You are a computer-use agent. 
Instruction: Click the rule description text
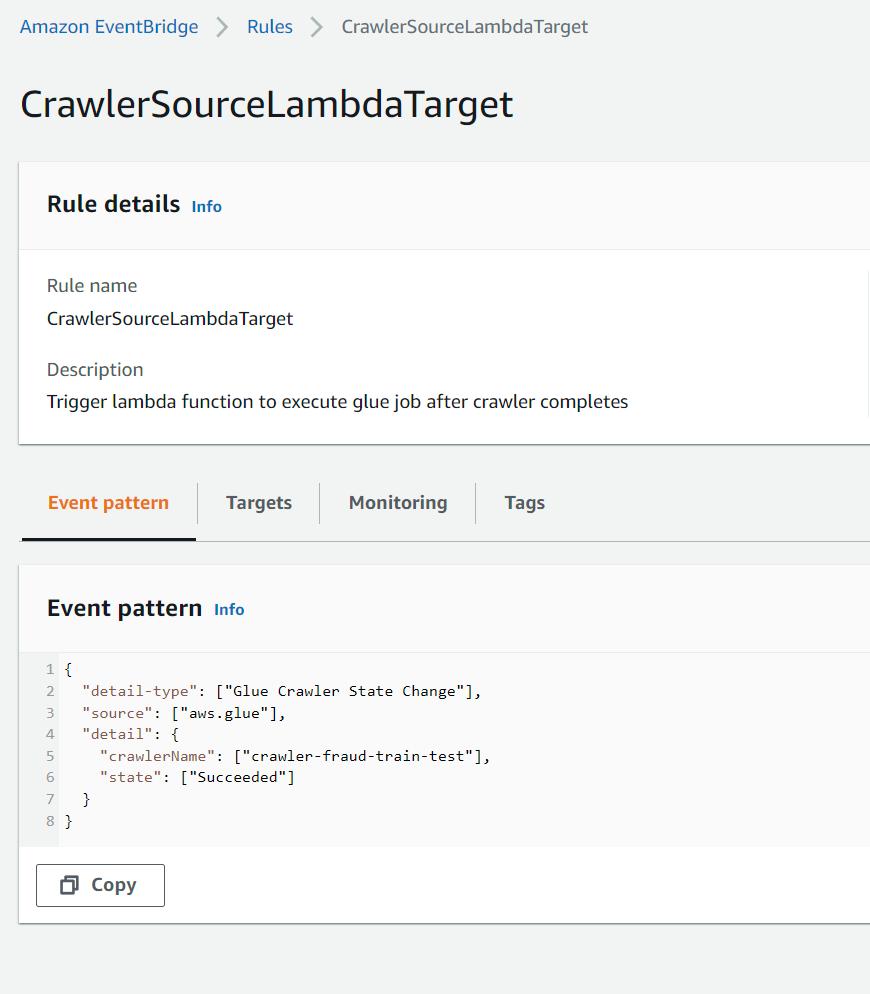pyautogui.click(x=337, y=402)
